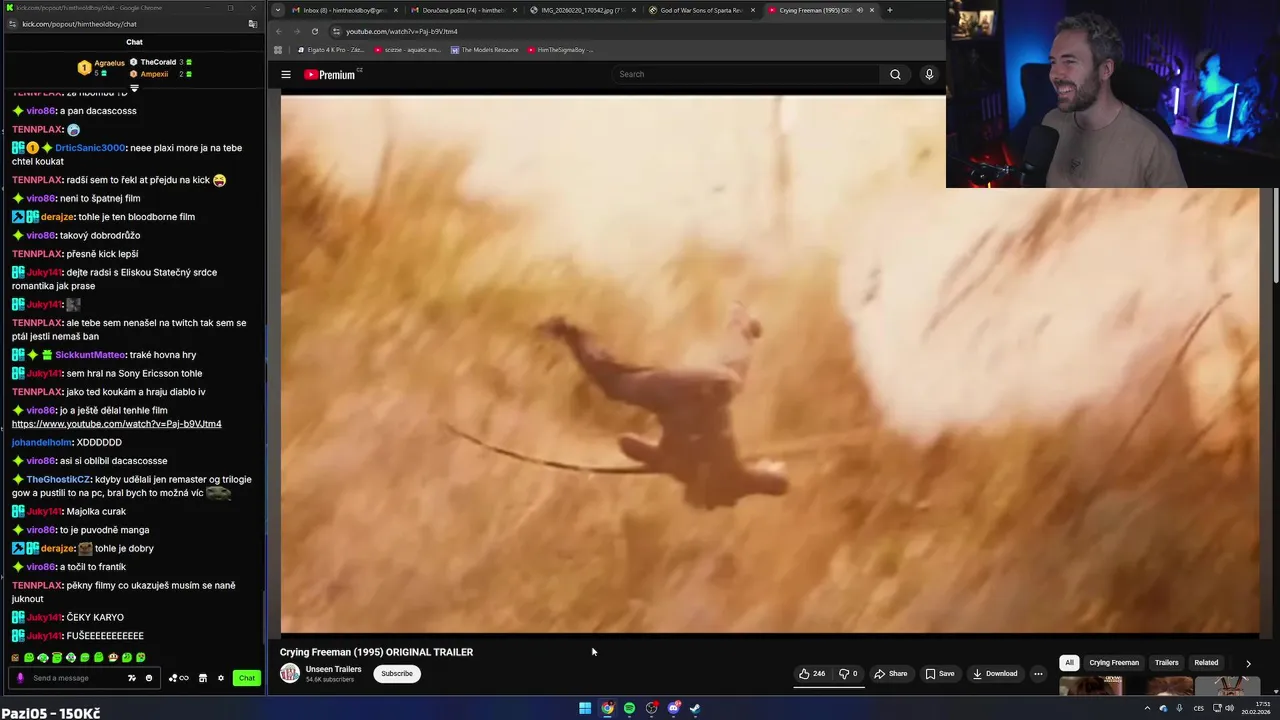Open the chat command slash icon
1280x720 pixels.
[x=131, y=678]
